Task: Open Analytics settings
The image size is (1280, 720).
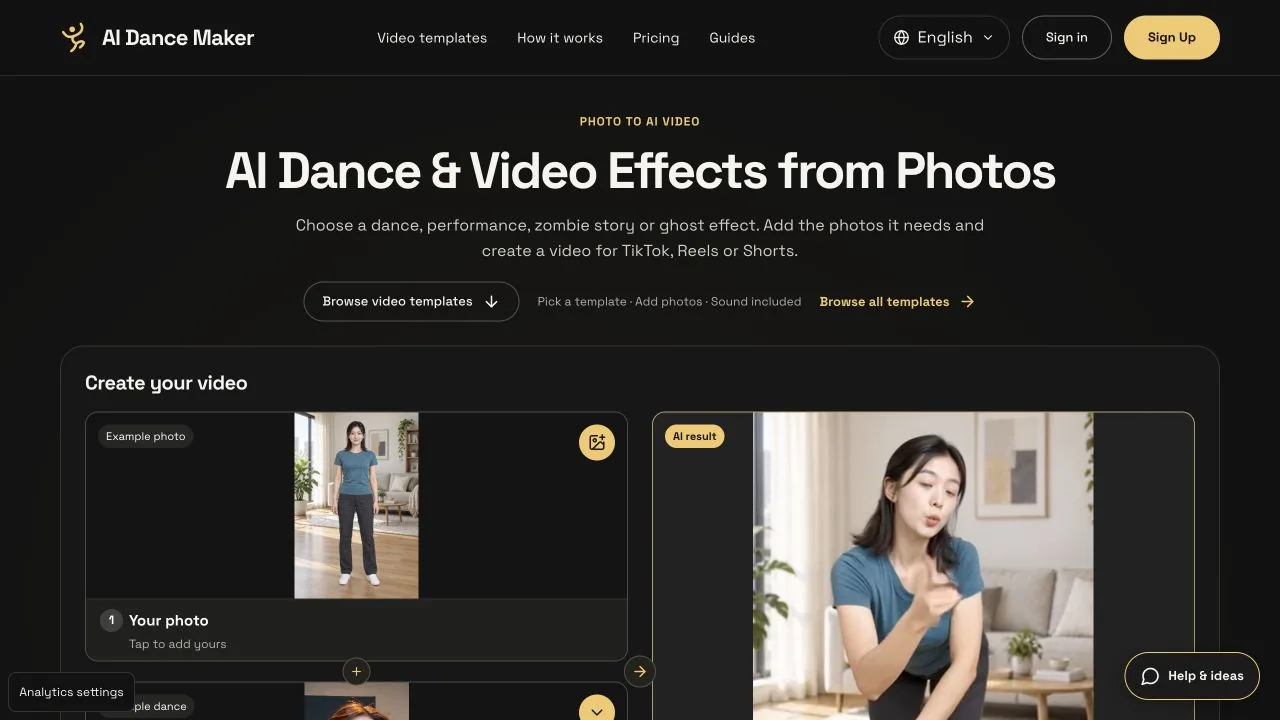Action: click(72, 692)
